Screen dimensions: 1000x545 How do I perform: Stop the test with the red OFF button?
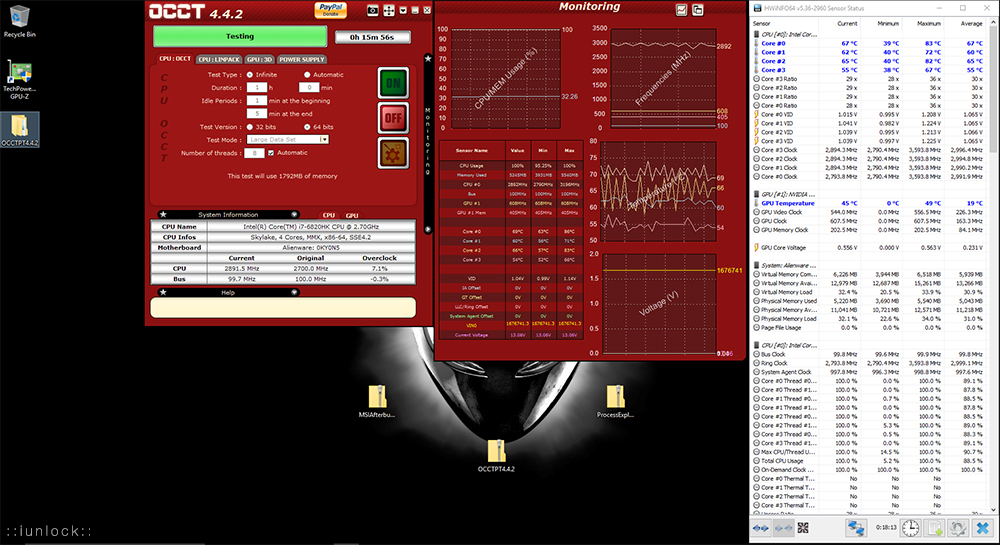tap(393, 118)
